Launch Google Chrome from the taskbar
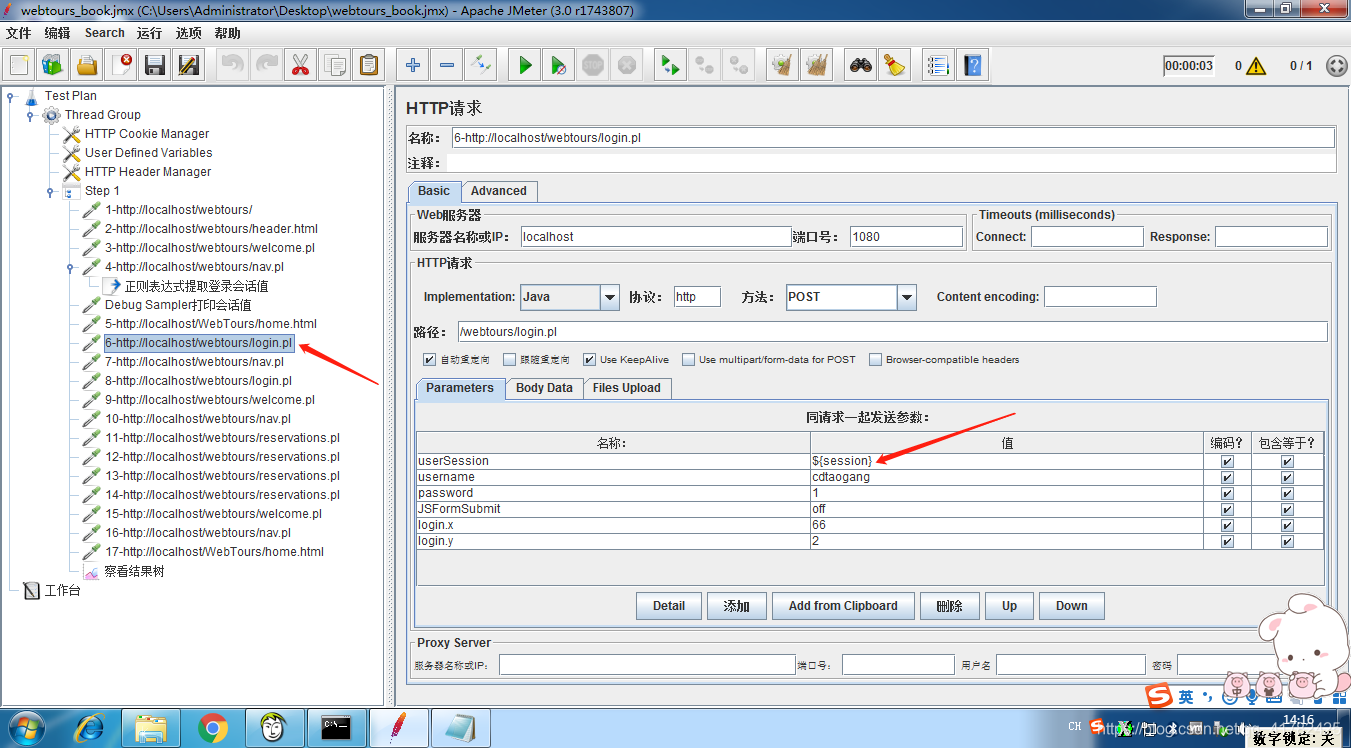This screenshot has width=1351, height=748. (212, 728)
